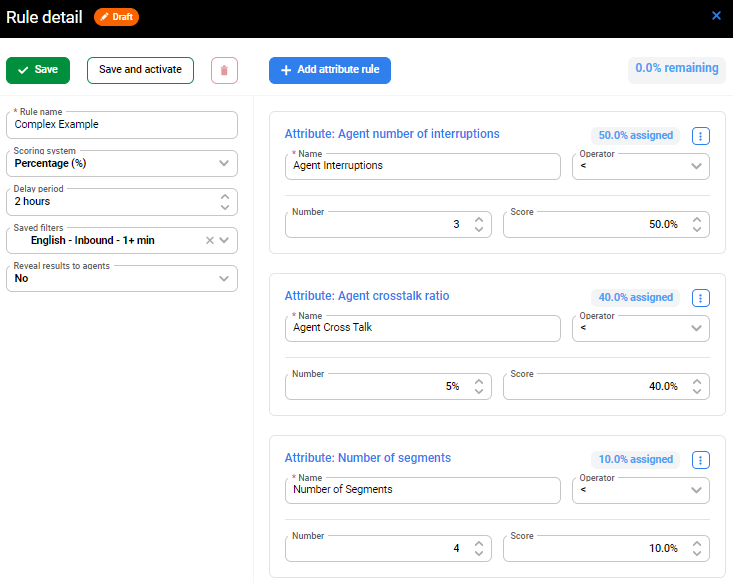Screen dimensions: 733x583
Task: Open Operator dropdown for Agent Cross Talk
Action: point(696,328)
